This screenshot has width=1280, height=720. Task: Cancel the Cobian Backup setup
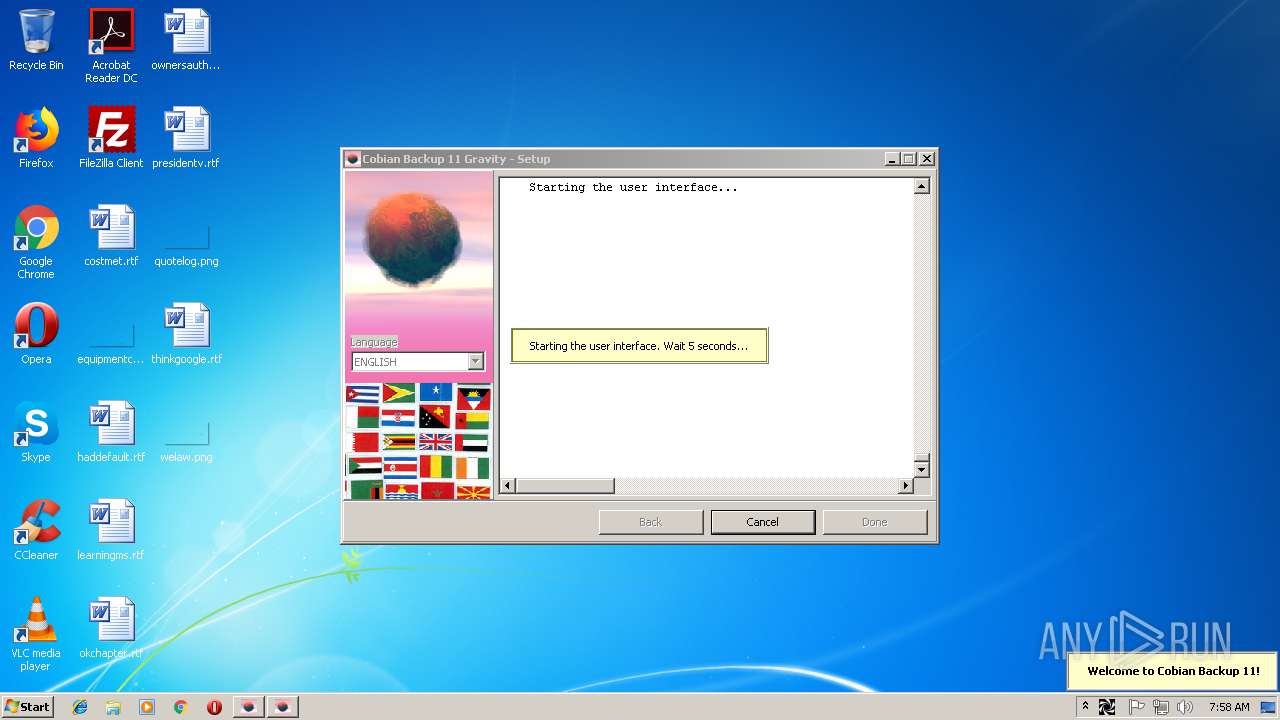pos(762,522)
